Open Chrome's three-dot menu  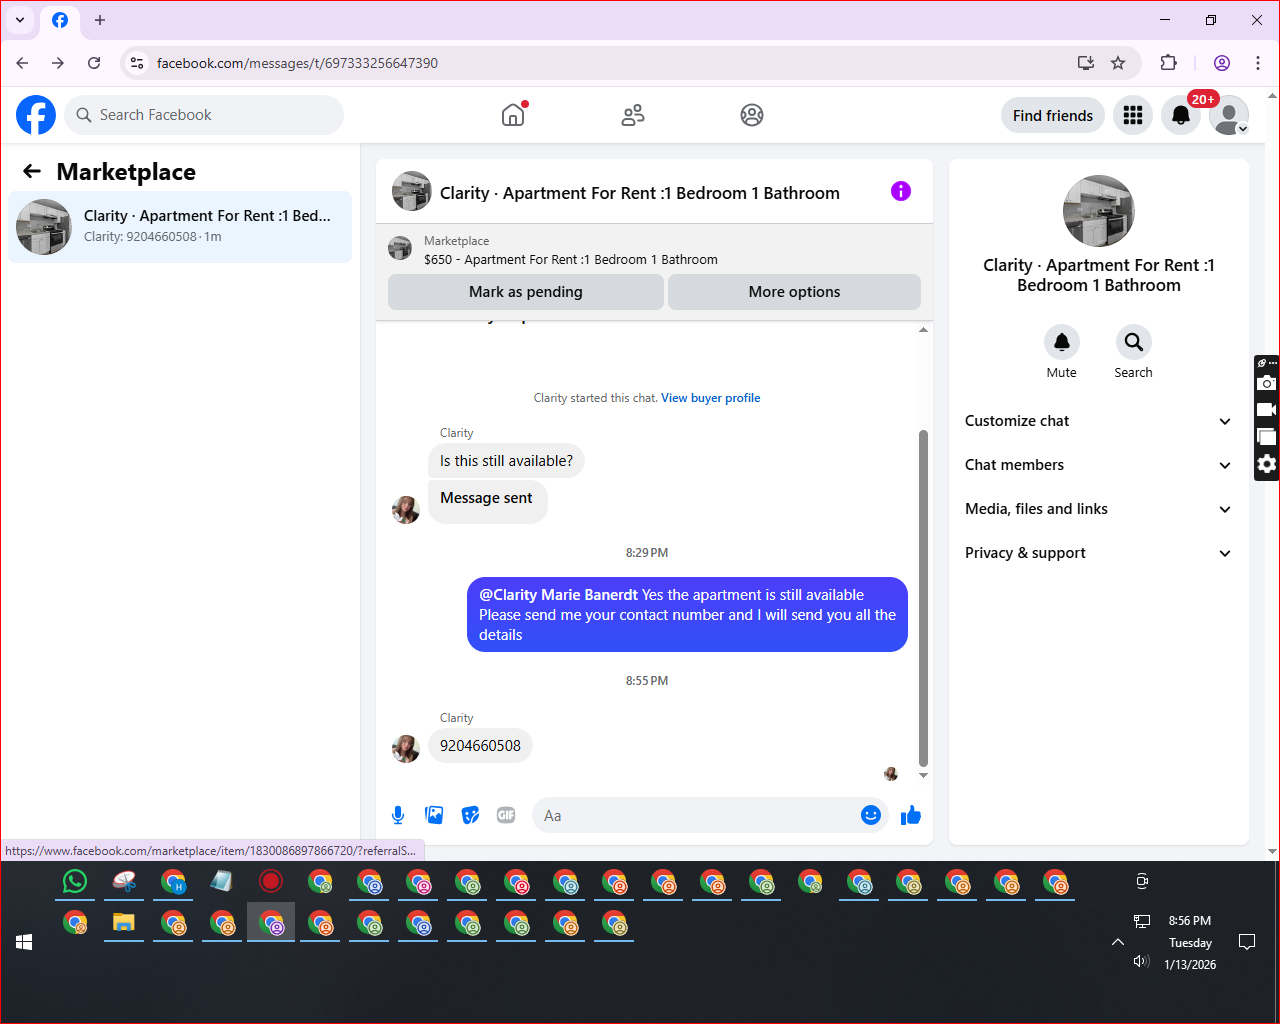1258,63
